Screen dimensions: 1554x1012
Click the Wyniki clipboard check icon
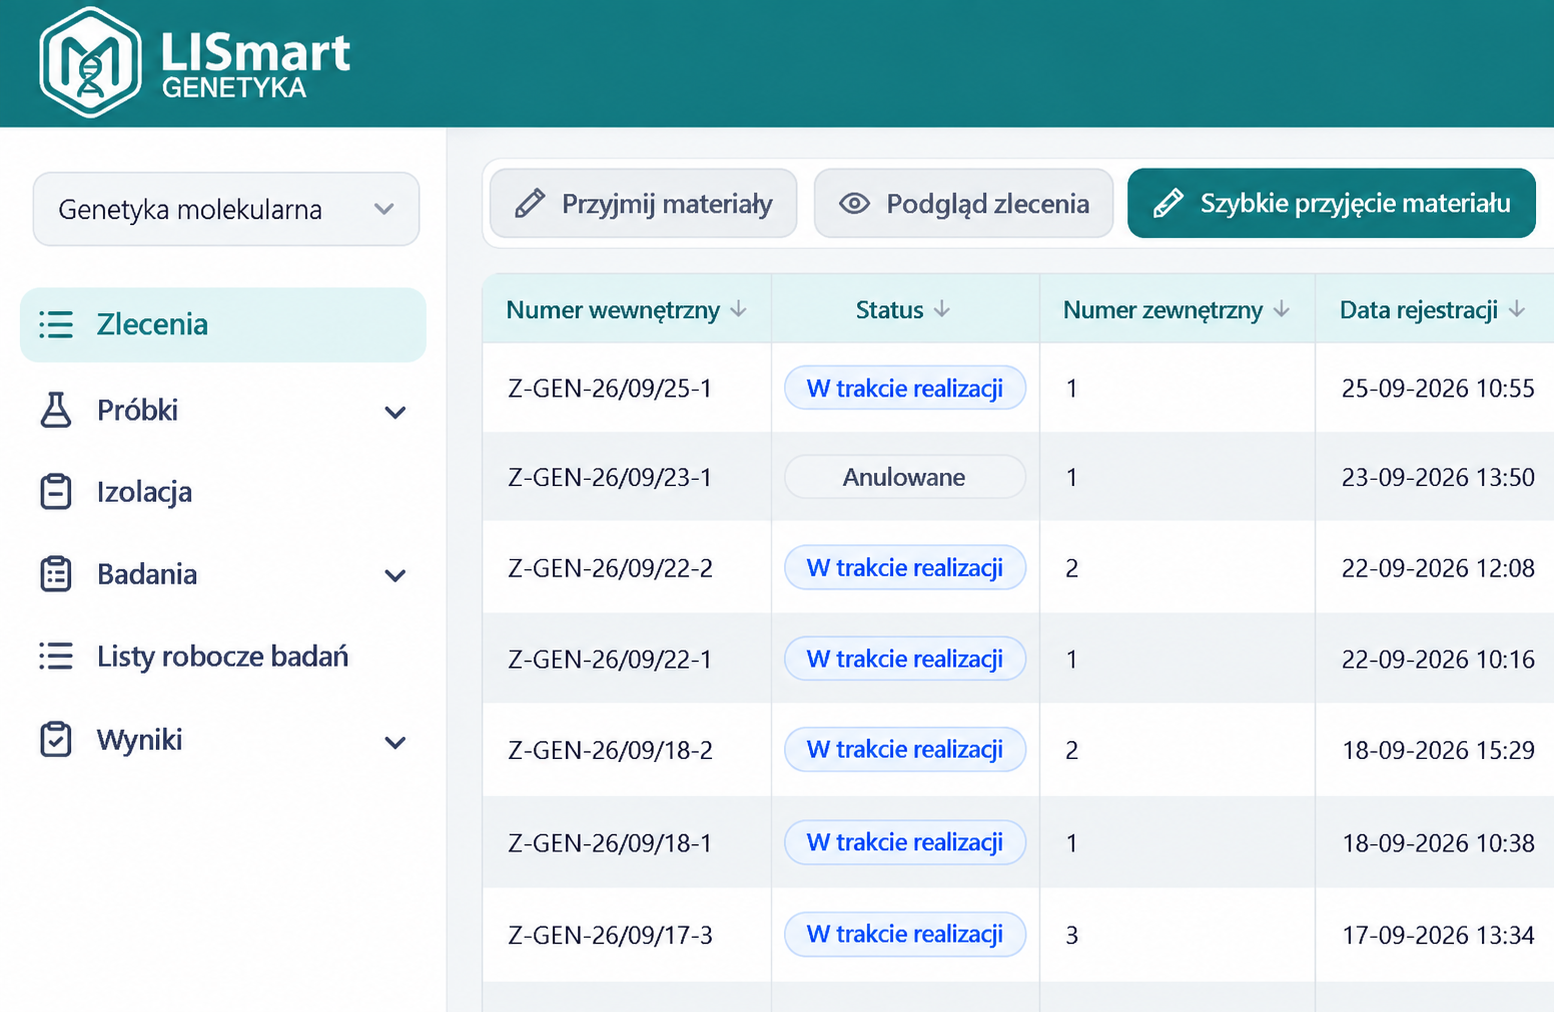(x=56, y=739)
